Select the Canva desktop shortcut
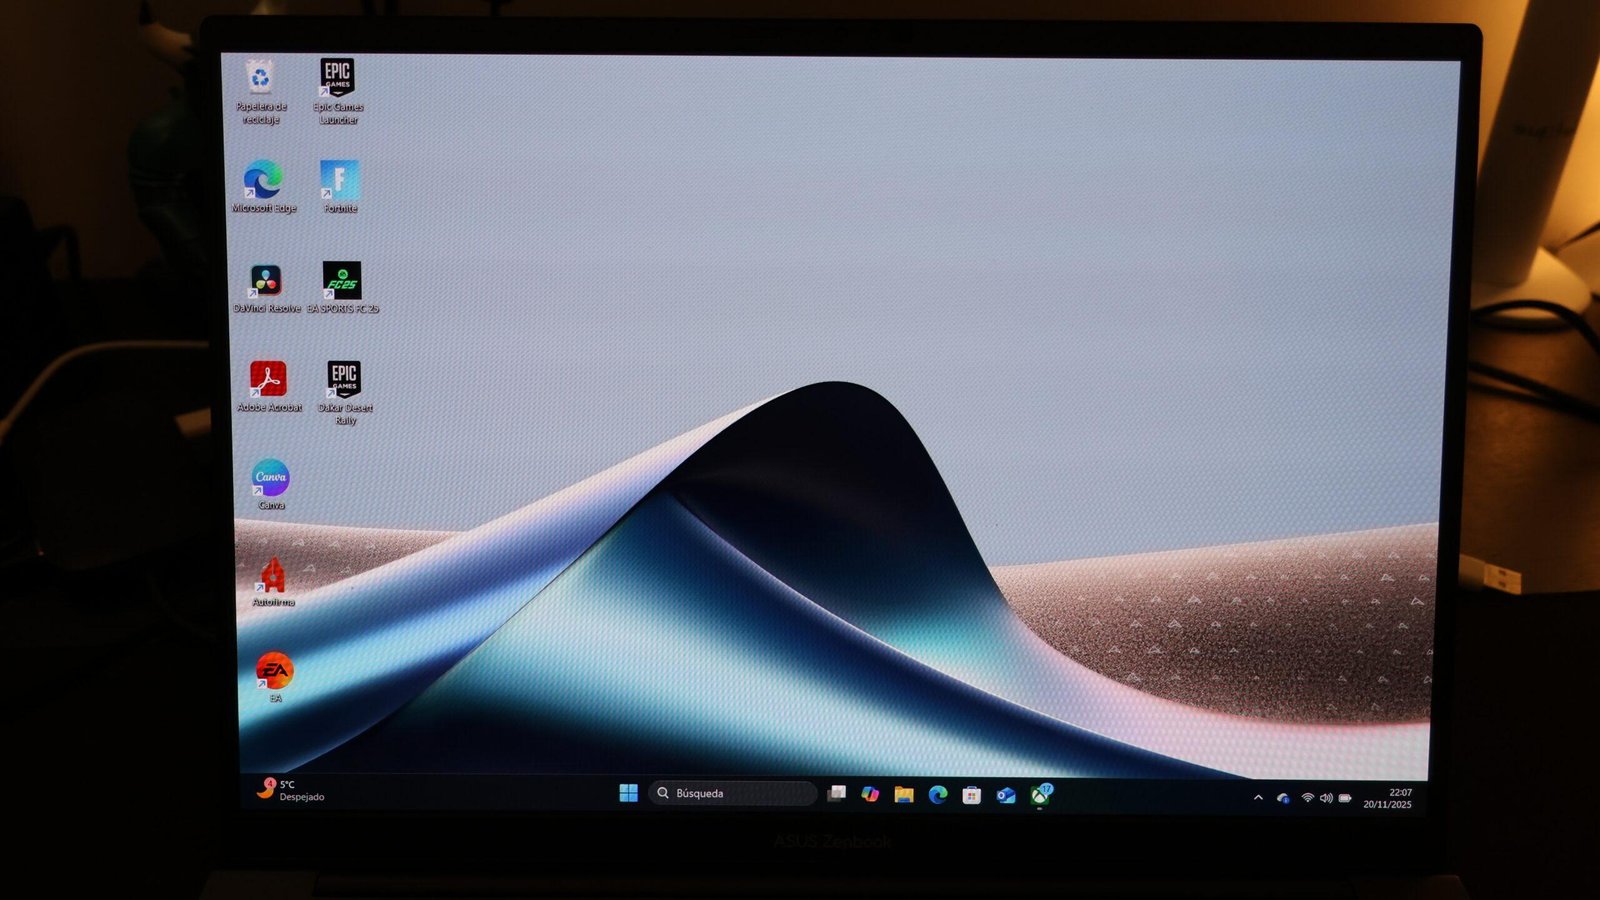This screenshot has height=900, width=1600. click(270, 478)
